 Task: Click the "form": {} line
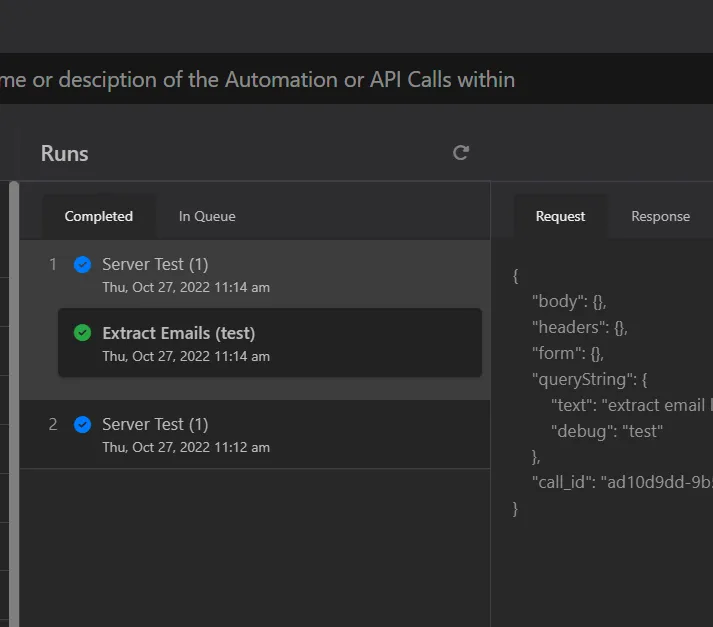(567, 353)
